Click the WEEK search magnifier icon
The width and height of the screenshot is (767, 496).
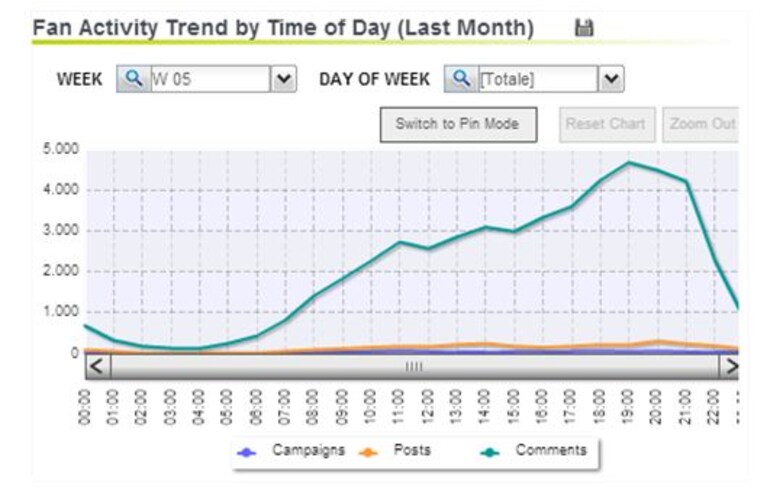134,79
